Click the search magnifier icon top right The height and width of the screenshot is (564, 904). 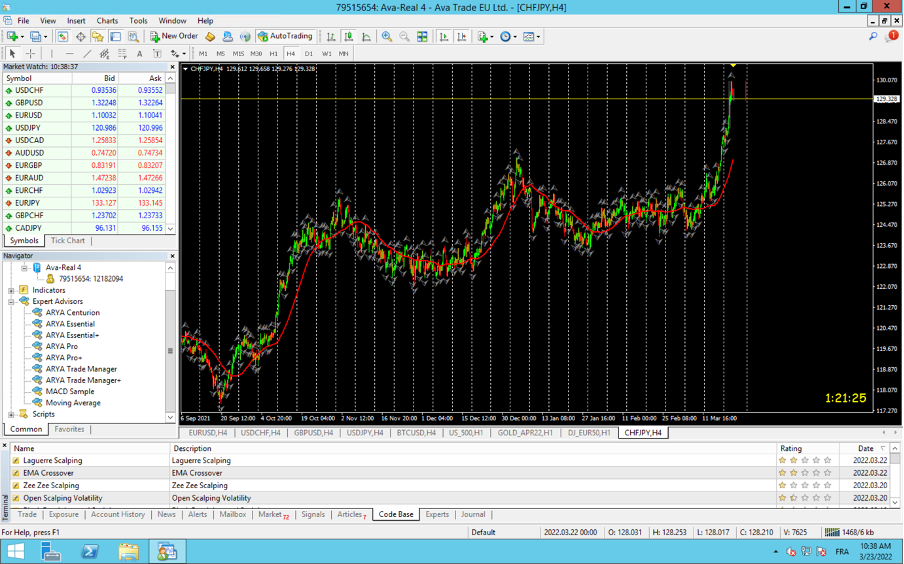[873, 36]
